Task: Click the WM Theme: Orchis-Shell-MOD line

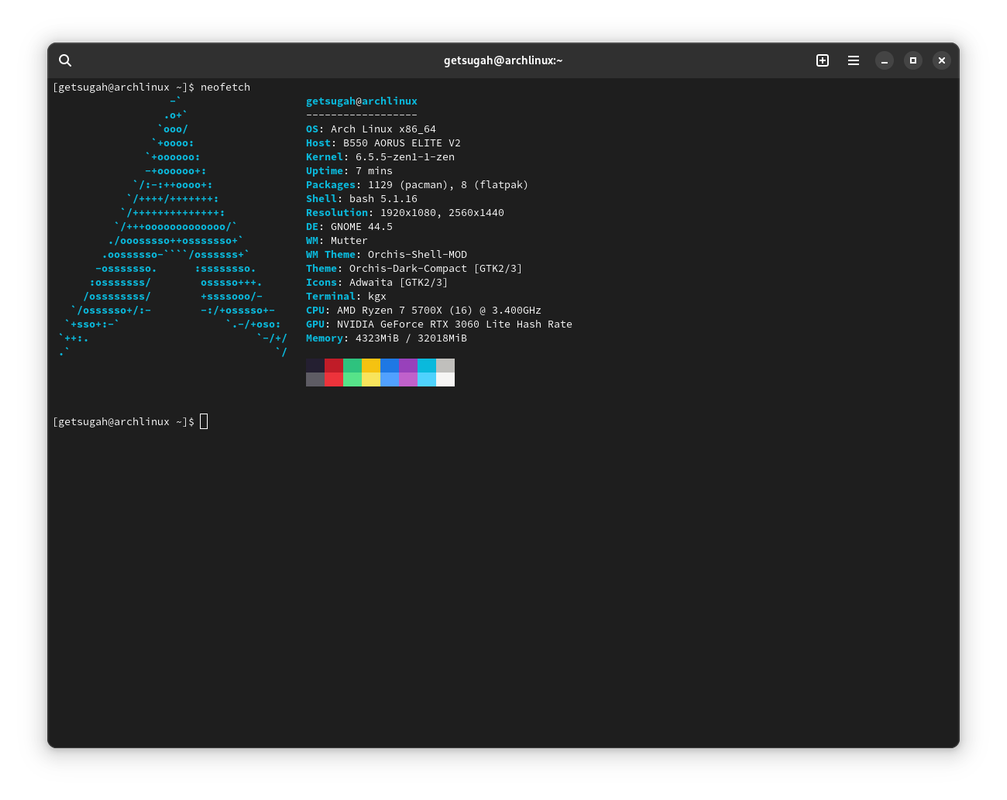Action: 387,255
